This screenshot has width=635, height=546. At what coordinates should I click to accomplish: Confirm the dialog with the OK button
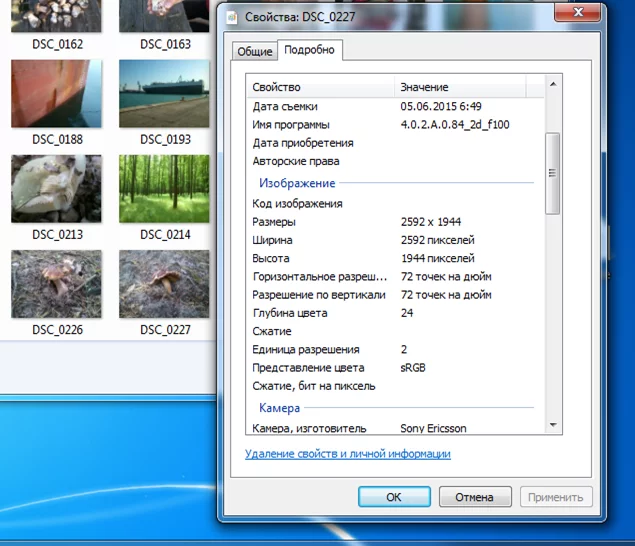(393, 497)
